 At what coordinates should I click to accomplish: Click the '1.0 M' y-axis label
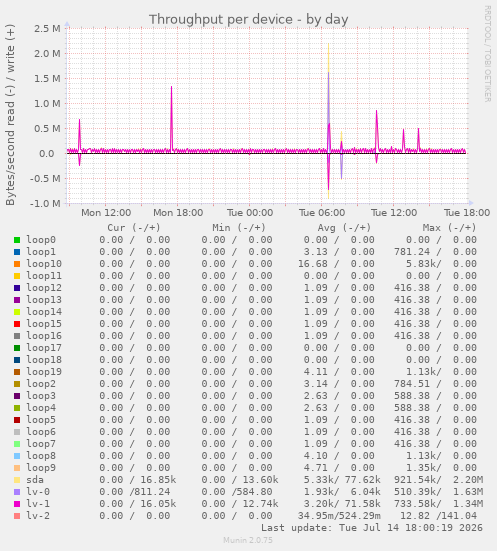(x=47, y=103)
